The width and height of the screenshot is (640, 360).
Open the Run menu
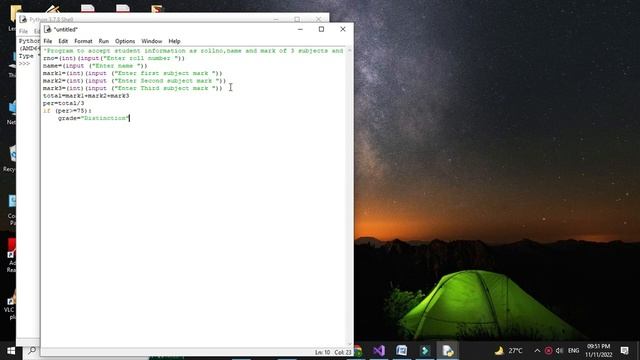(104, 41)
